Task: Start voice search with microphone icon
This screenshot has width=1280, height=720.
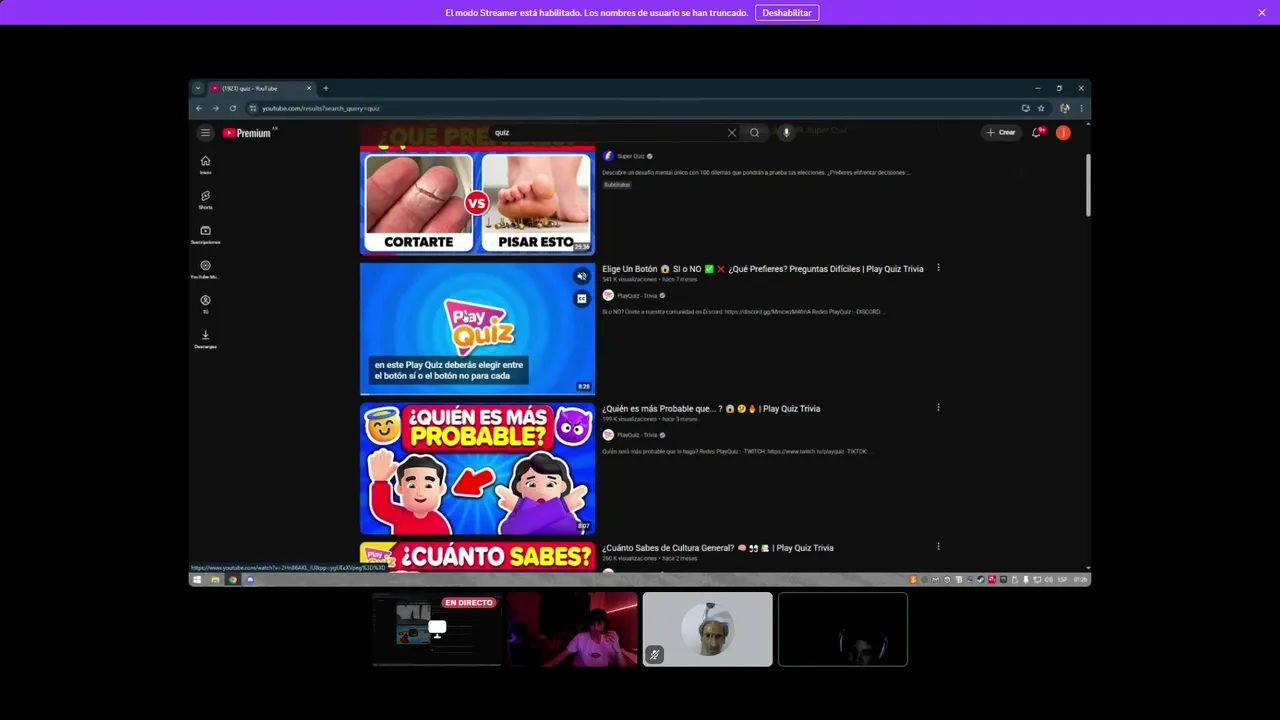Action: pyautogui.click(x=786, y=133)
